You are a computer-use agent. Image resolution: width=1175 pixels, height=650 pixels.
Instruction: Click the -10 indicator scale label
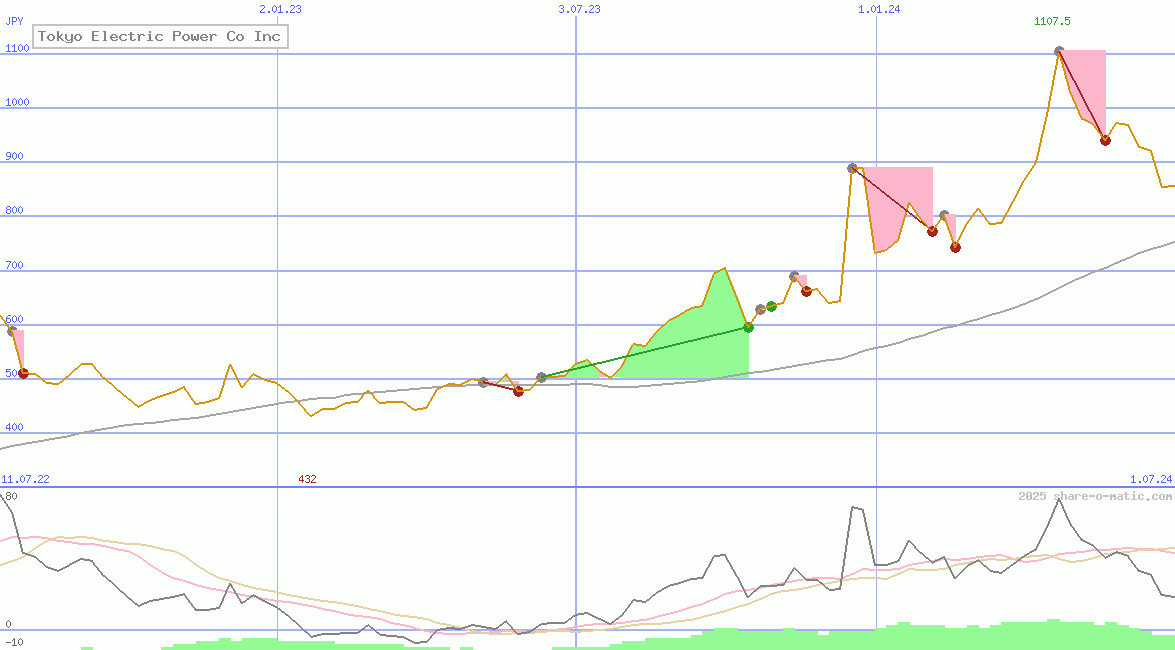click(14, 643)
